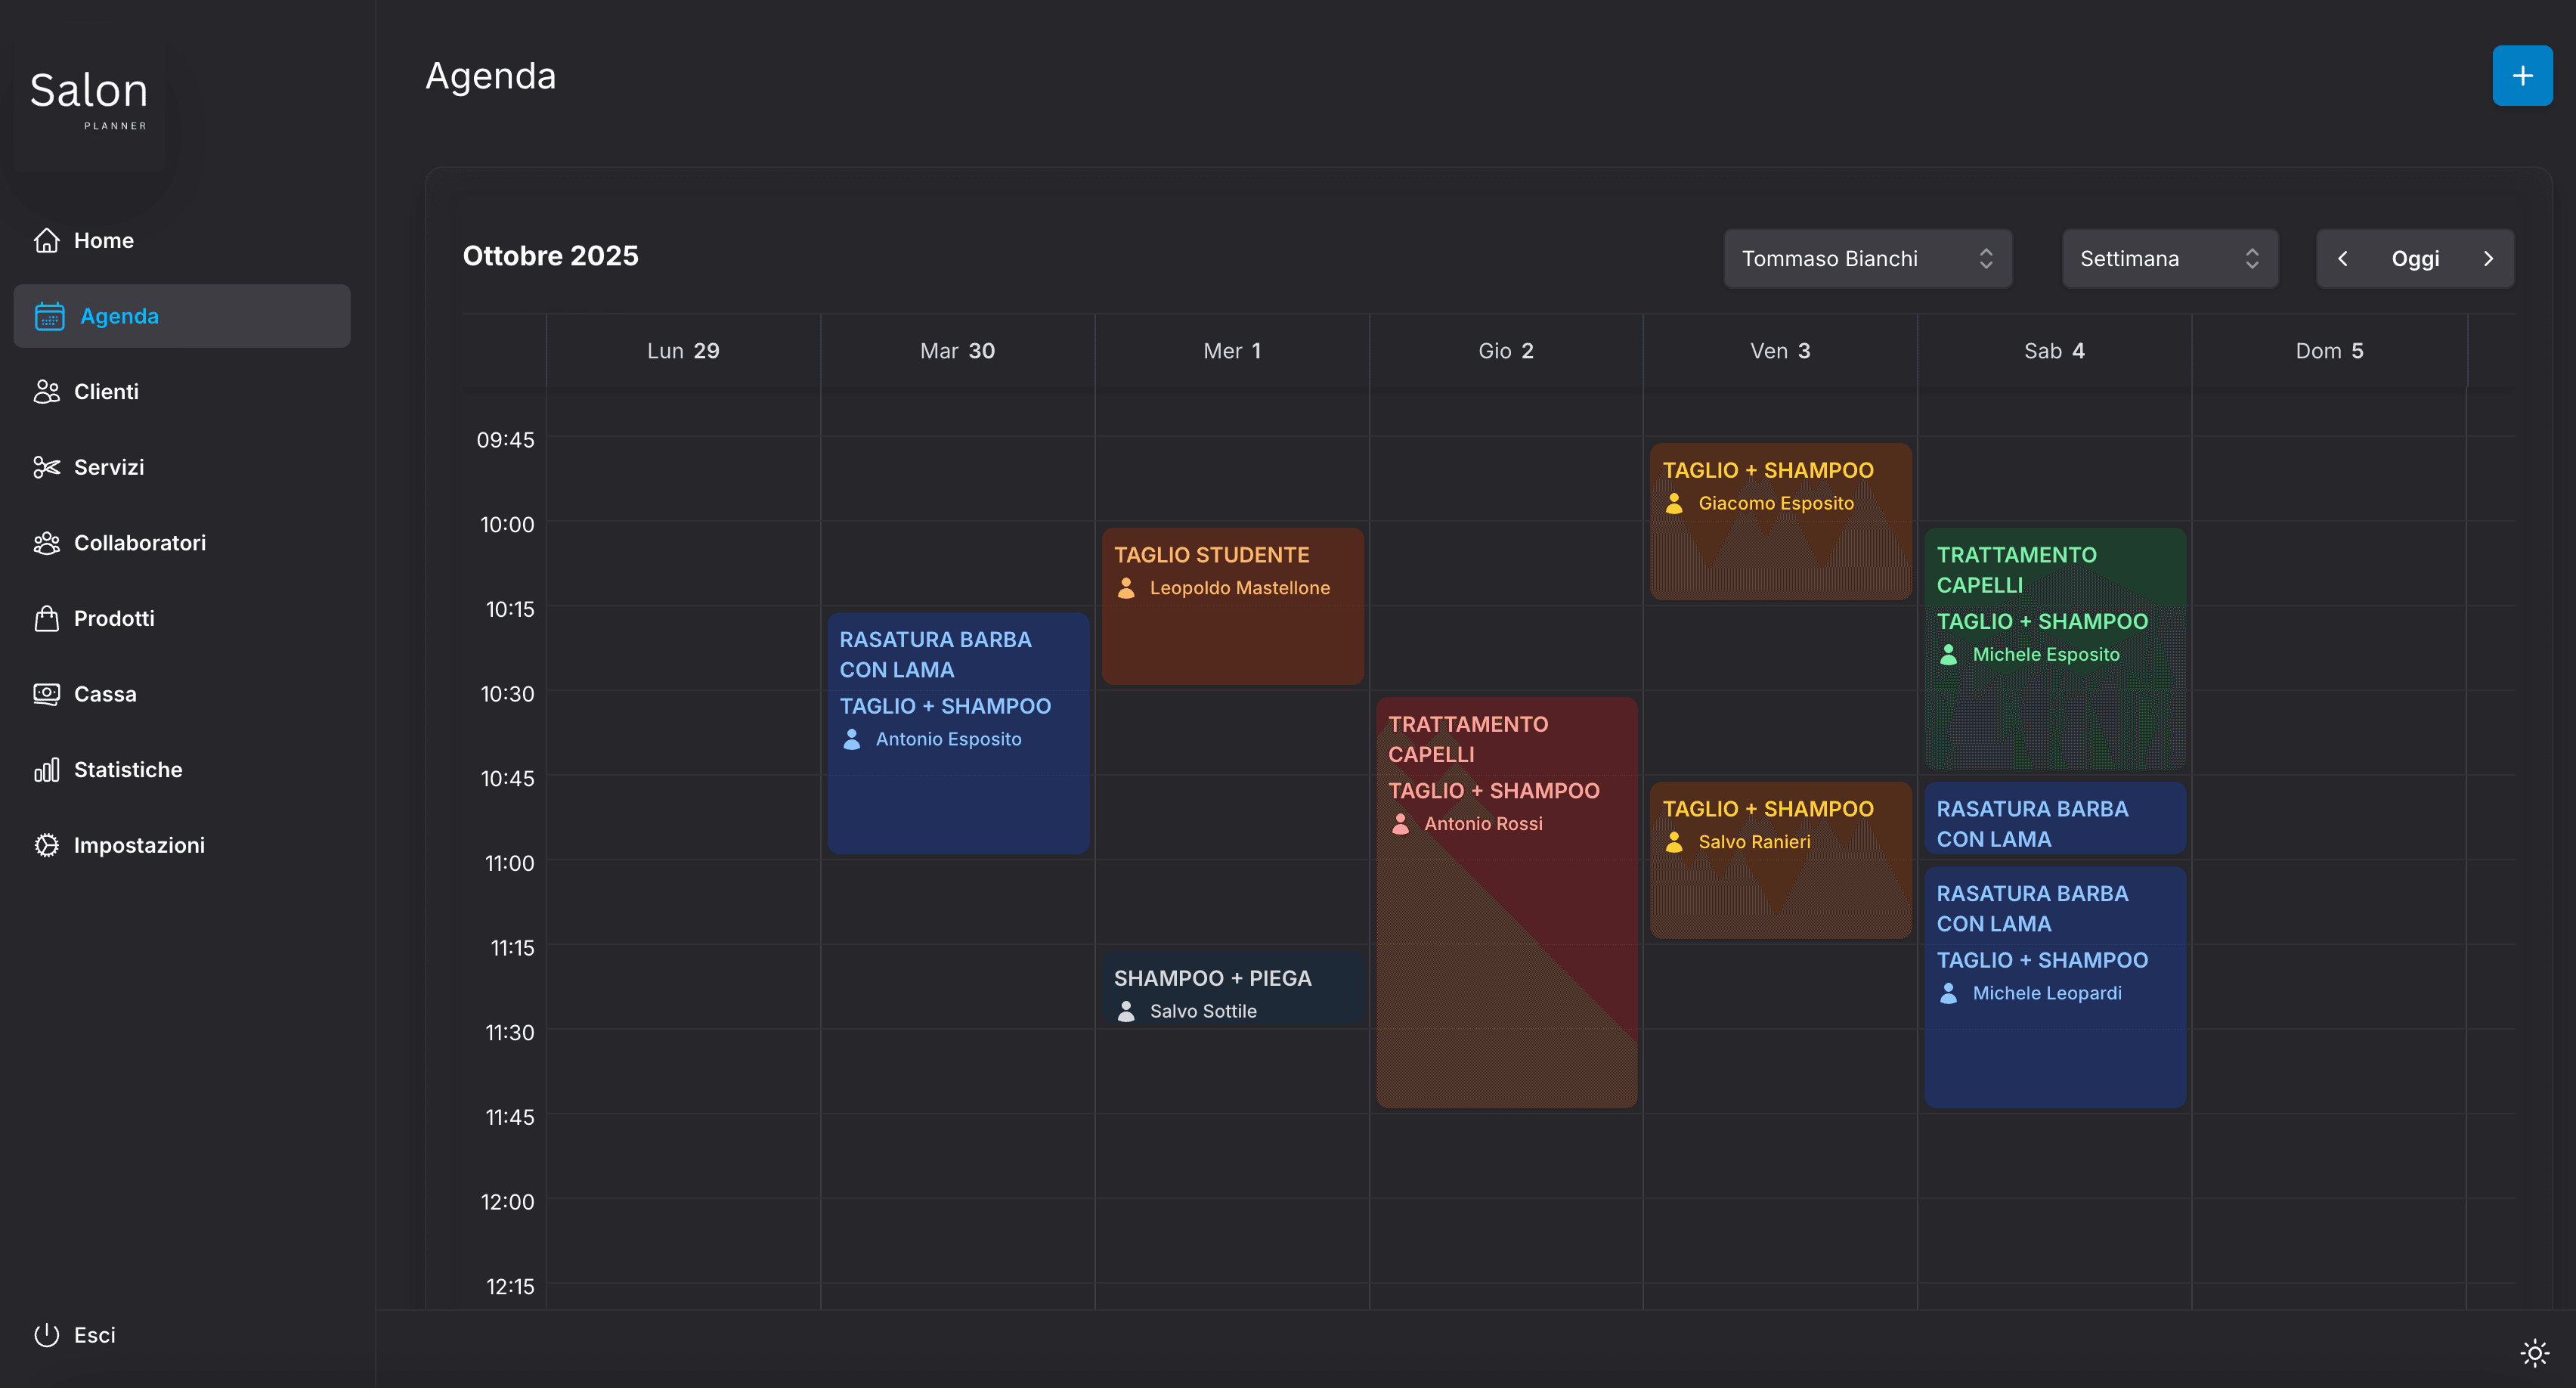The width and height of the screenshot is (2576, 1388).
Task: Click the Home house icon
Action: [46, 240]
